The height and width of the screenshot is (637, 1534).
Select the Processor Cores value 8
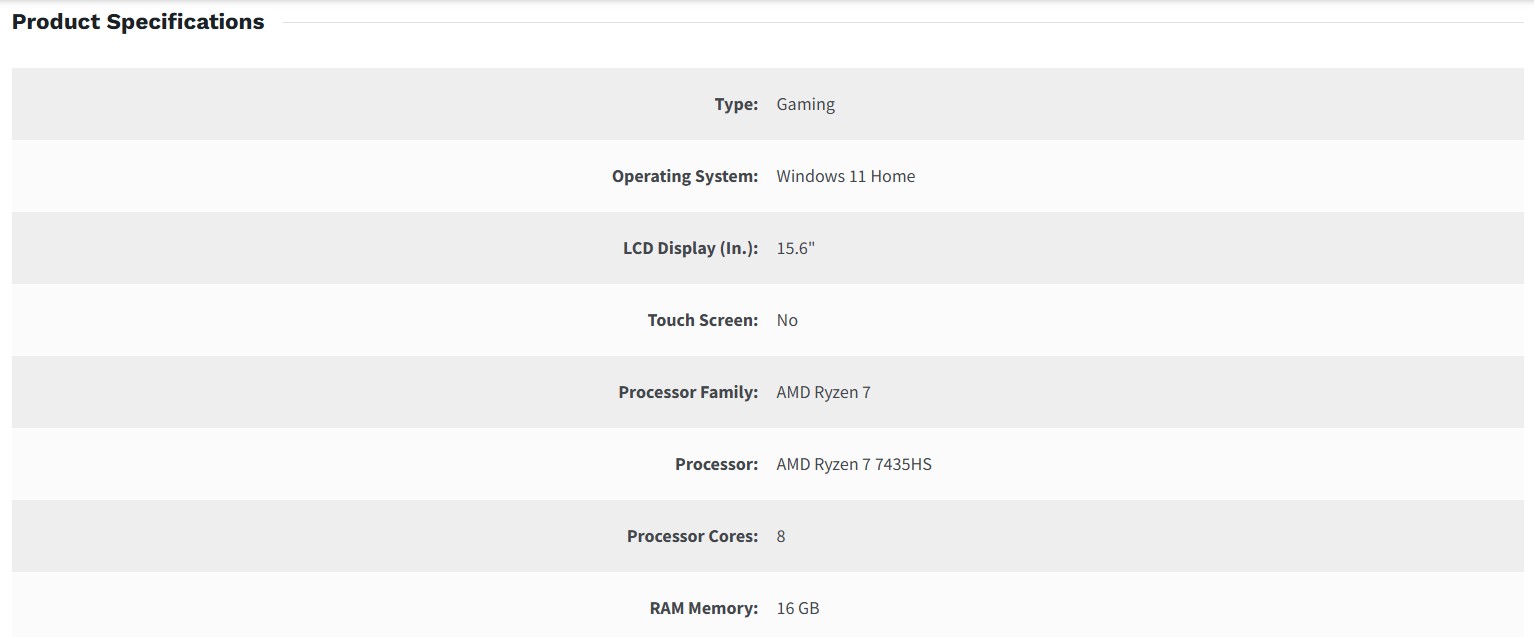(x=781, y=536)
